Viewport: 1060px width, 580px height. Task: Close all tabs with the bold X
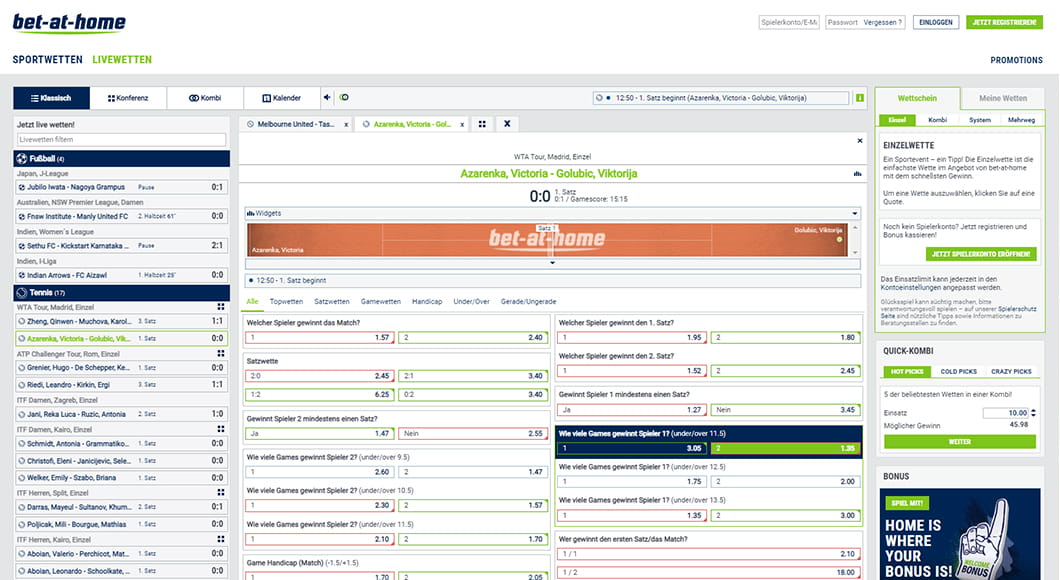(507, 124)
